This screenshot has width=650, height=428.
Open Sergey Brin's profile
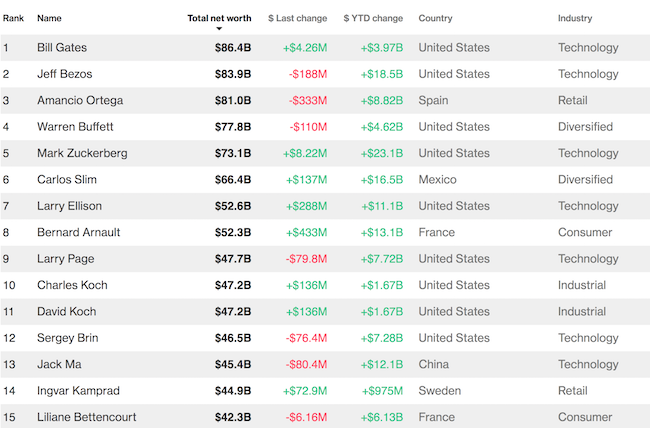(x=68, y=338)
